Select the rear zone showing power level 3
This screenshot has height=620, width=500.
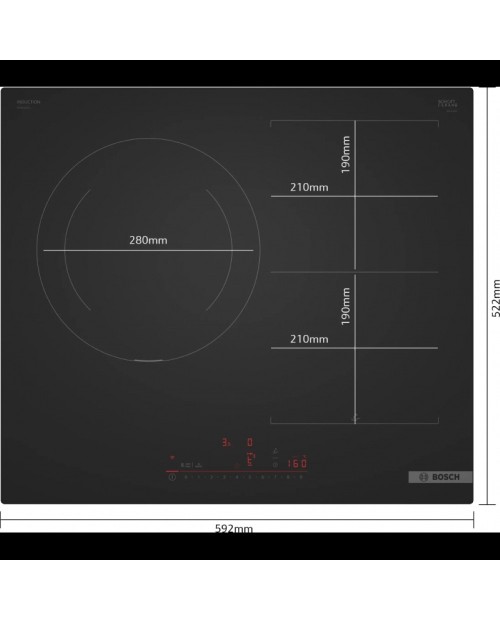226,442
